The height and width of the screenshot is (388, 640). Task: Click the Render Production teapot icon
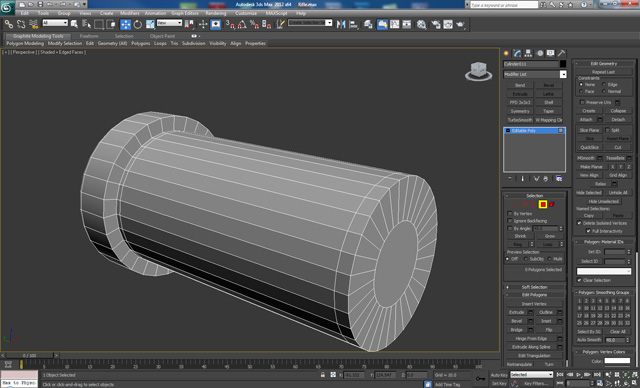460,24
